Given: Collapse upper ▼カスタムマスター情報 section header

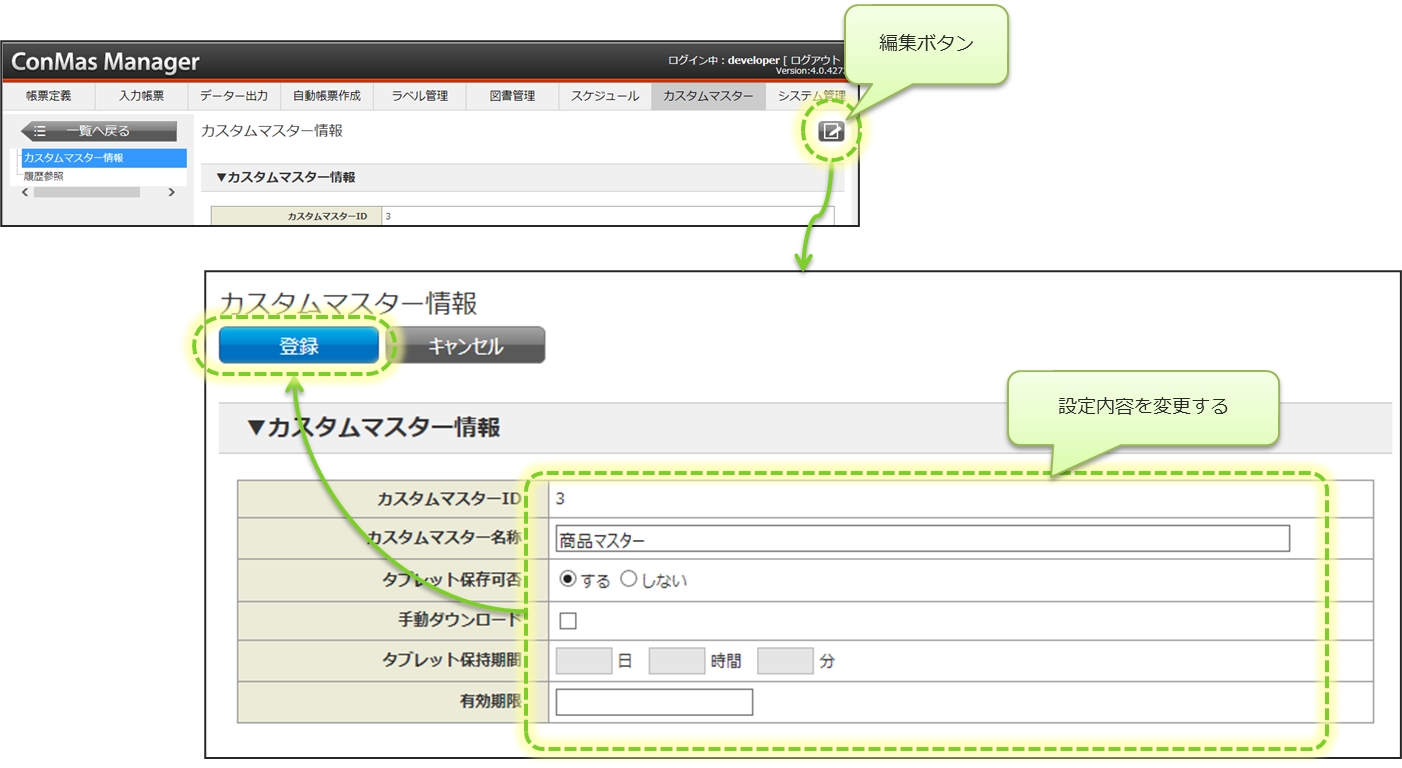Looking at the screenshot, I should point(285,177).
